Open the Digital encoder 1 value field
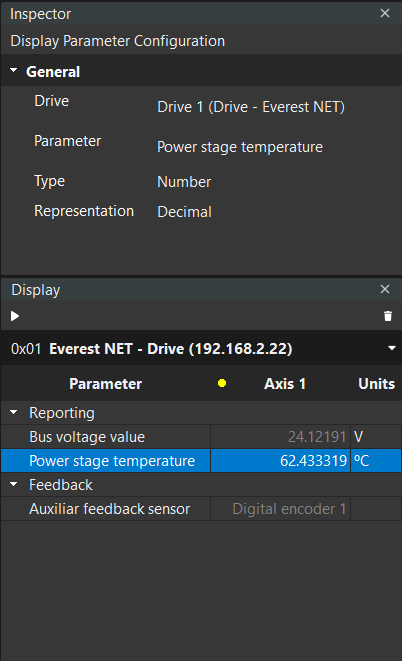This screenshot has width=402, height=661. click(x=280, y=509)
